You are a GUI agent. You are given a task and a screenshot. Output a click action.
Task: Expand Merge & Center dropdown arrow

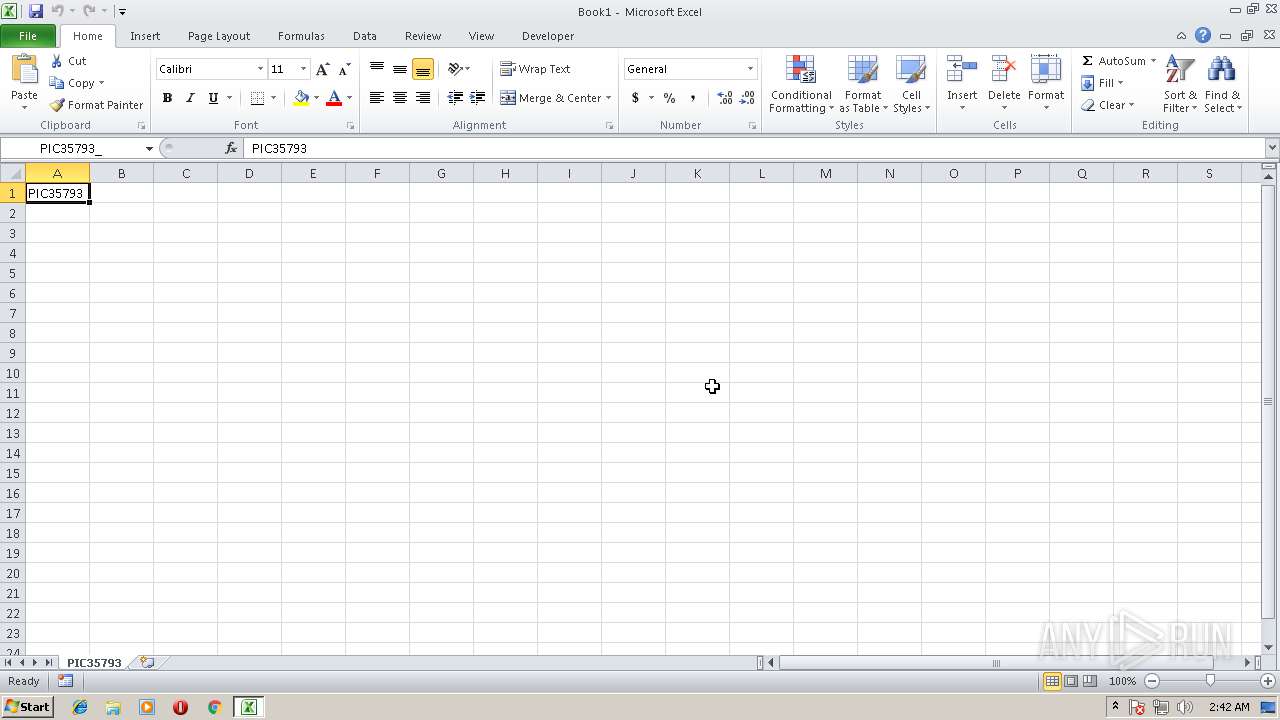coord(608,98)
